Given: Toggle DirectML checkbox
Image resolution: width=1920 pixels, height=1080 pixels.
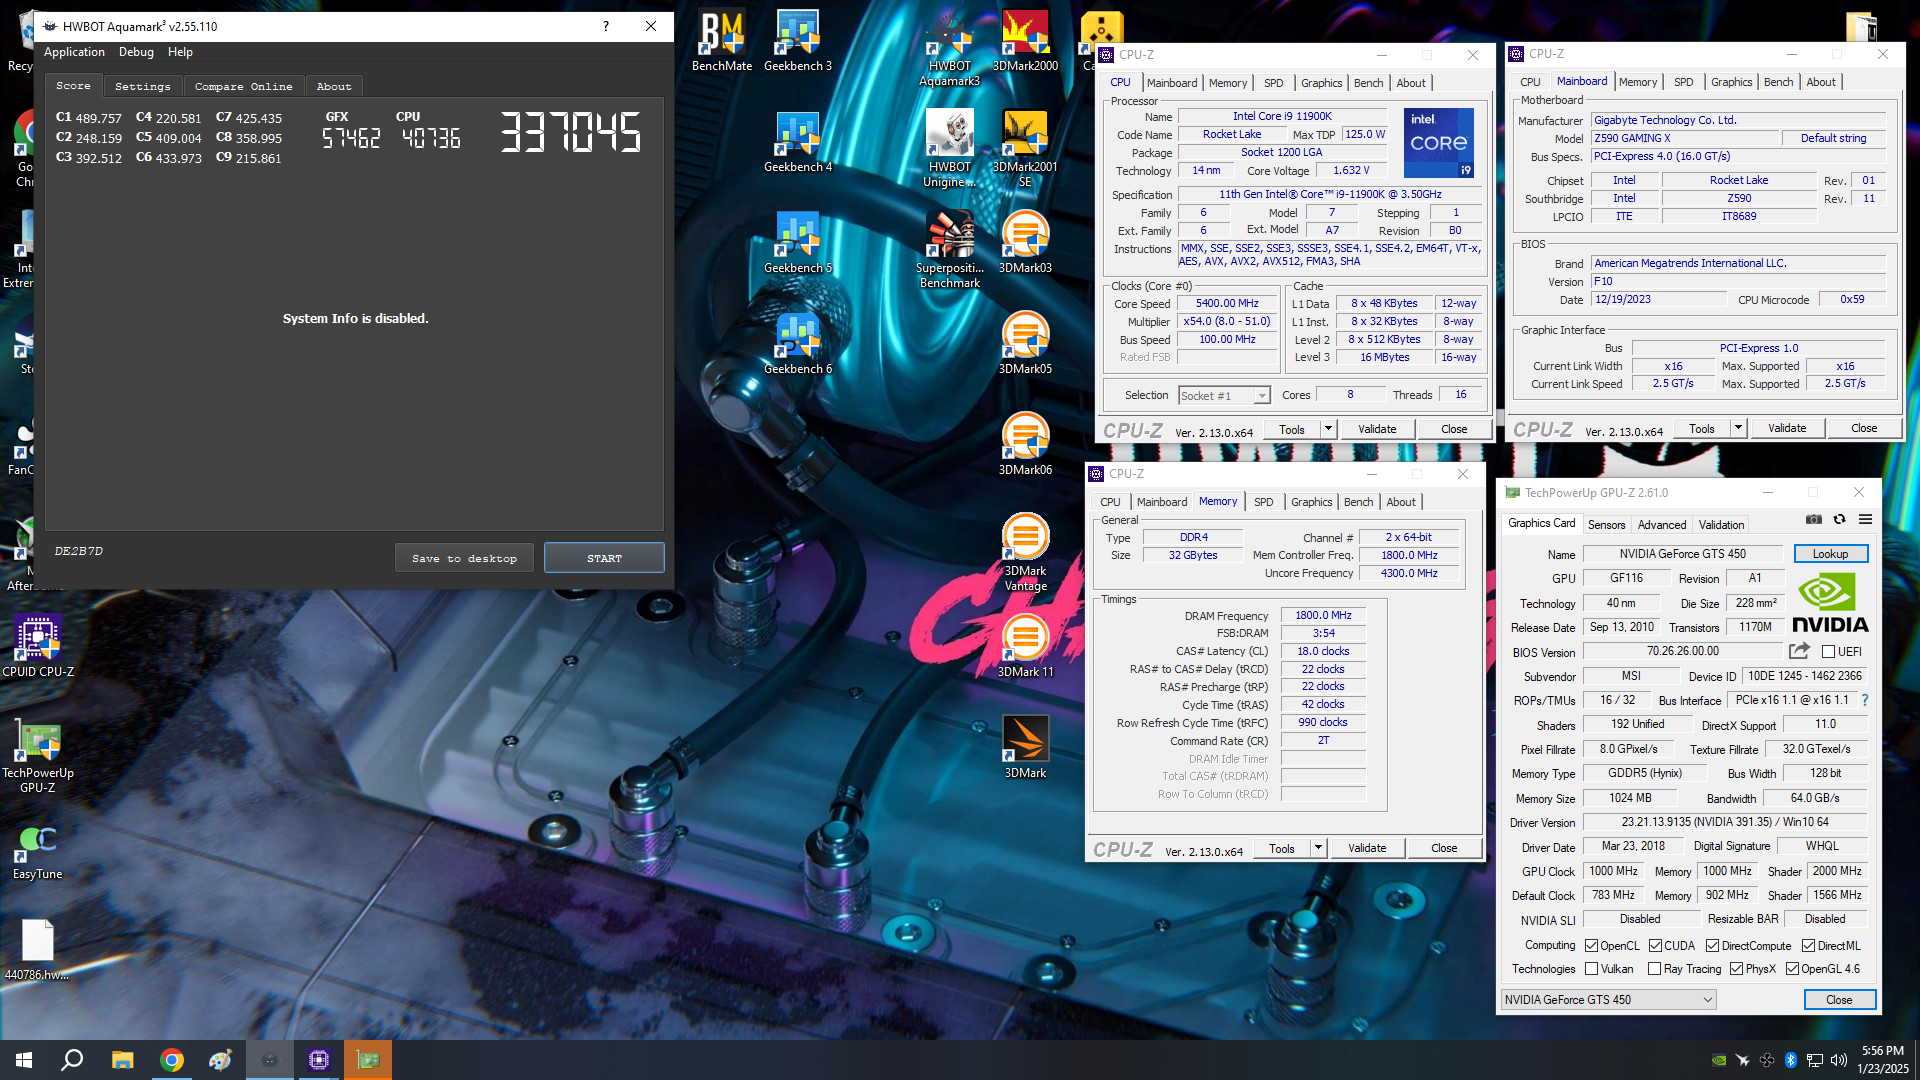Looking at the screenshot, I should [1808, 946].
